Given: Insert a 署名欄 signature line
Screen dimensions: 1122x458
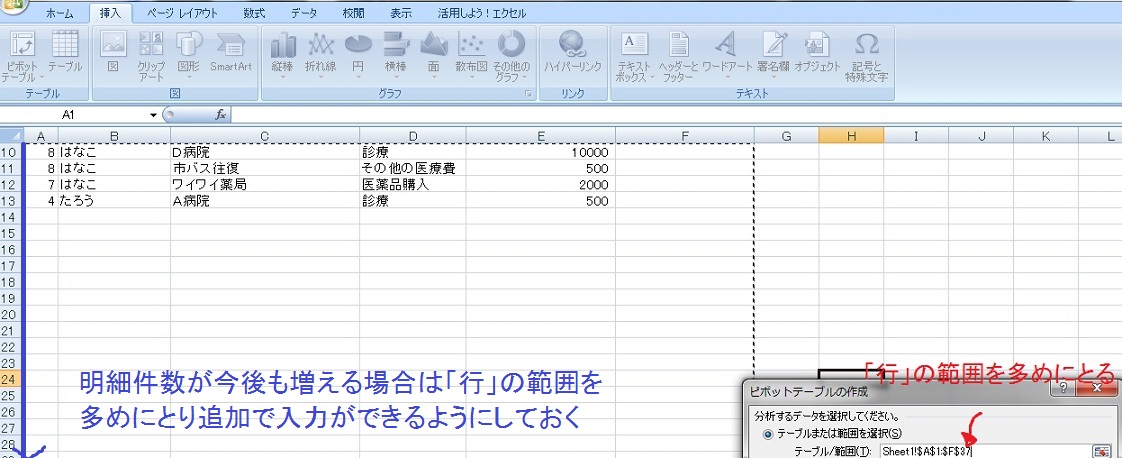Looking at the screenshot, I should point(772,56).
